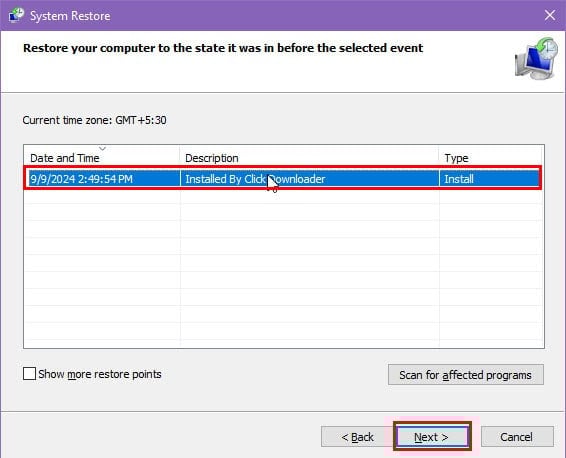Click the computer restore clock illustration
The image size is (566, 458).
tap(536, 58)
